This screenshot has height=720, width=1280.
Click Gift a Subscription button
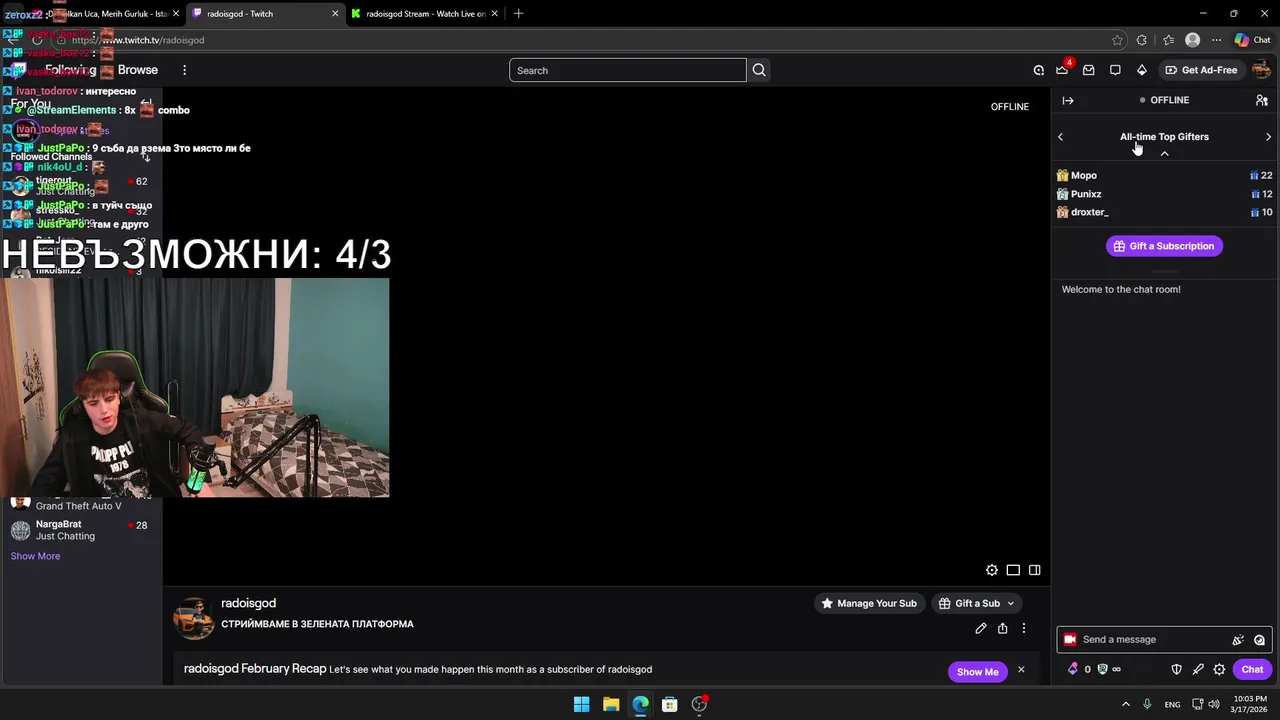coord(1164,246)
